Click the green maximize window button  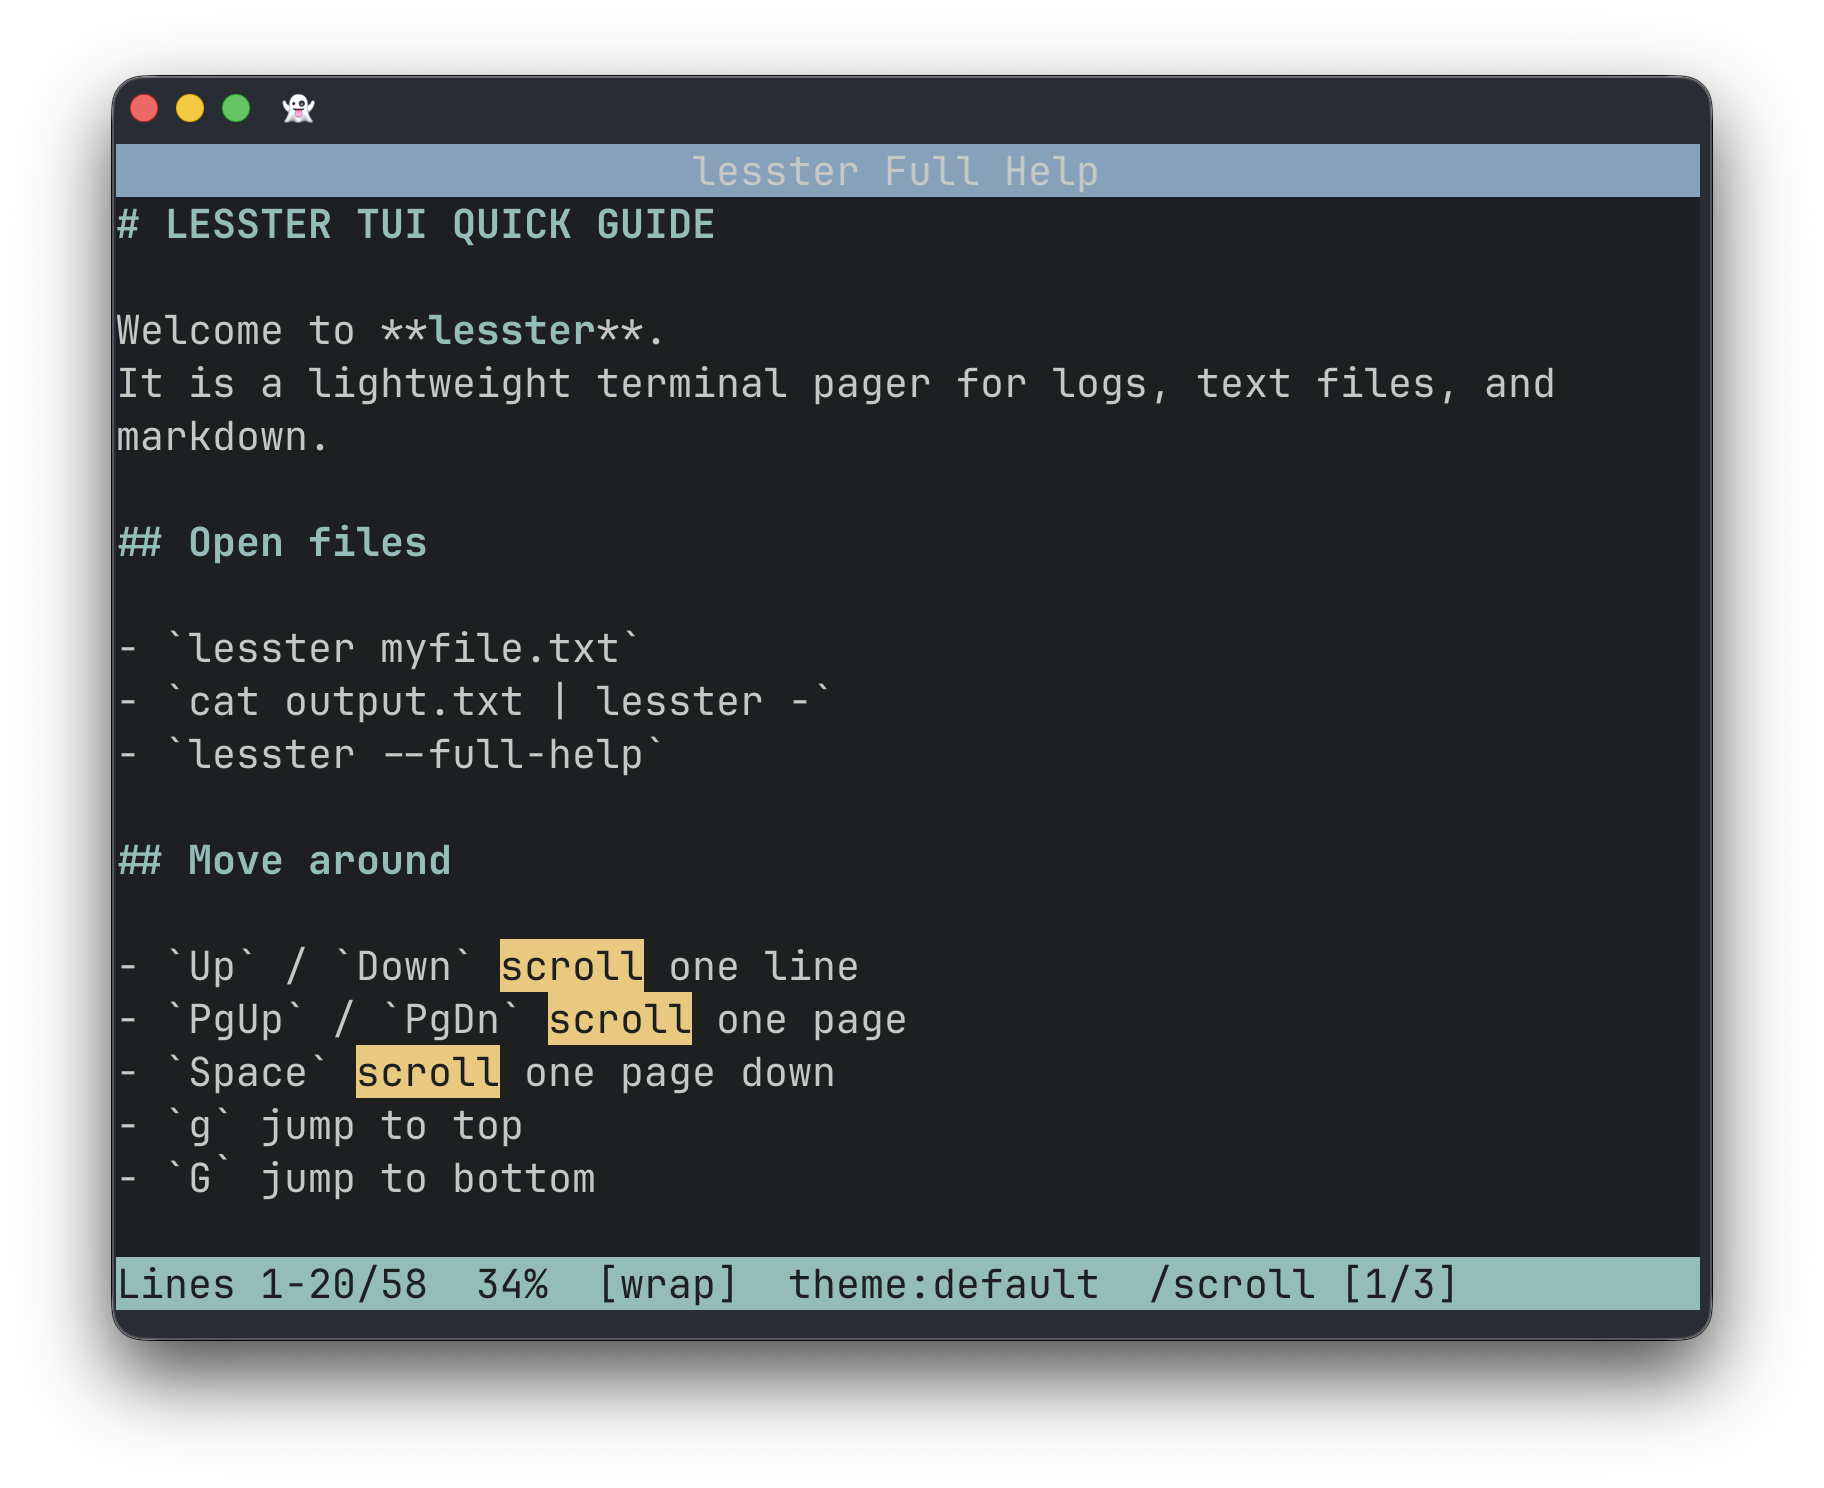point(236,108)
